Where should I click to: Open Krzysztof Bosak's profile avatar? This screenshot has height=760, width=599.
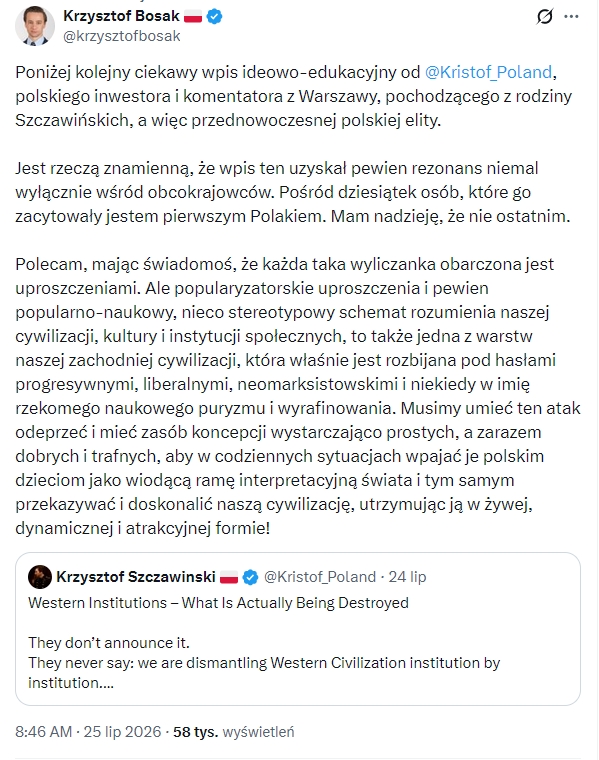click(35, 26)
